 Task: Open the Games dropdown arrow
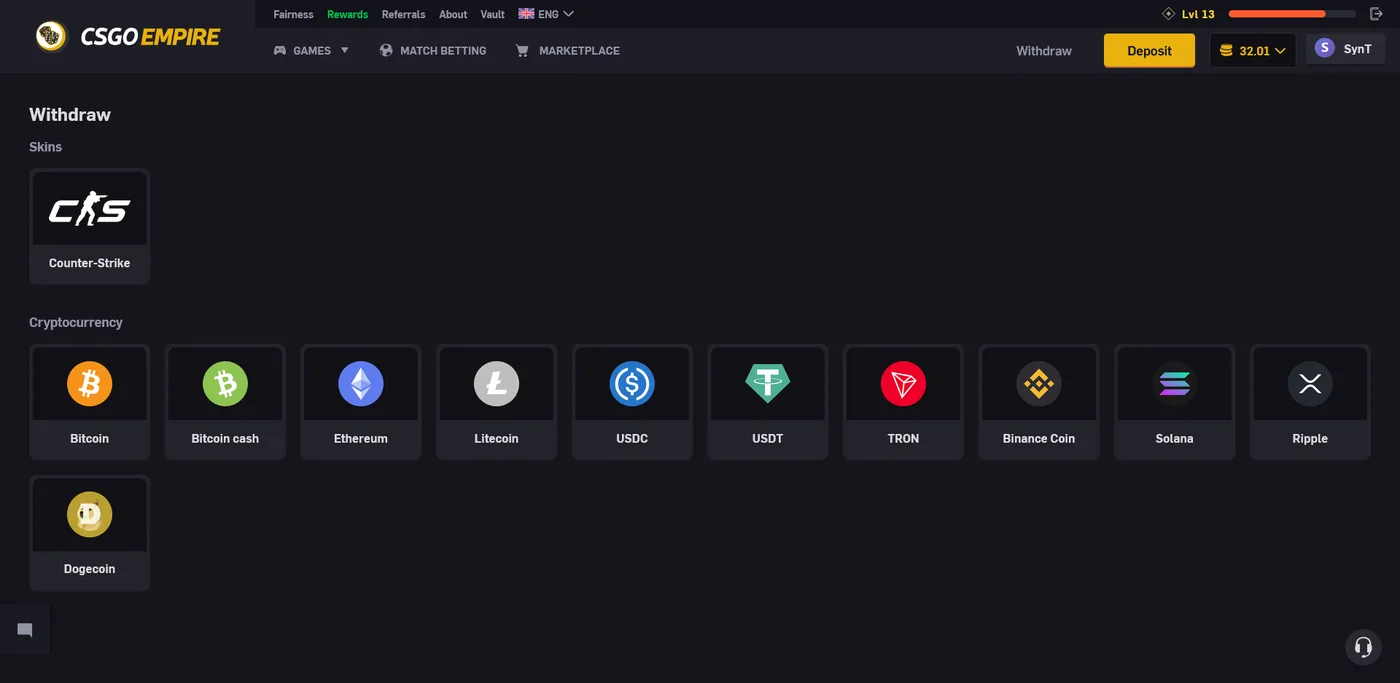[345, 50]
